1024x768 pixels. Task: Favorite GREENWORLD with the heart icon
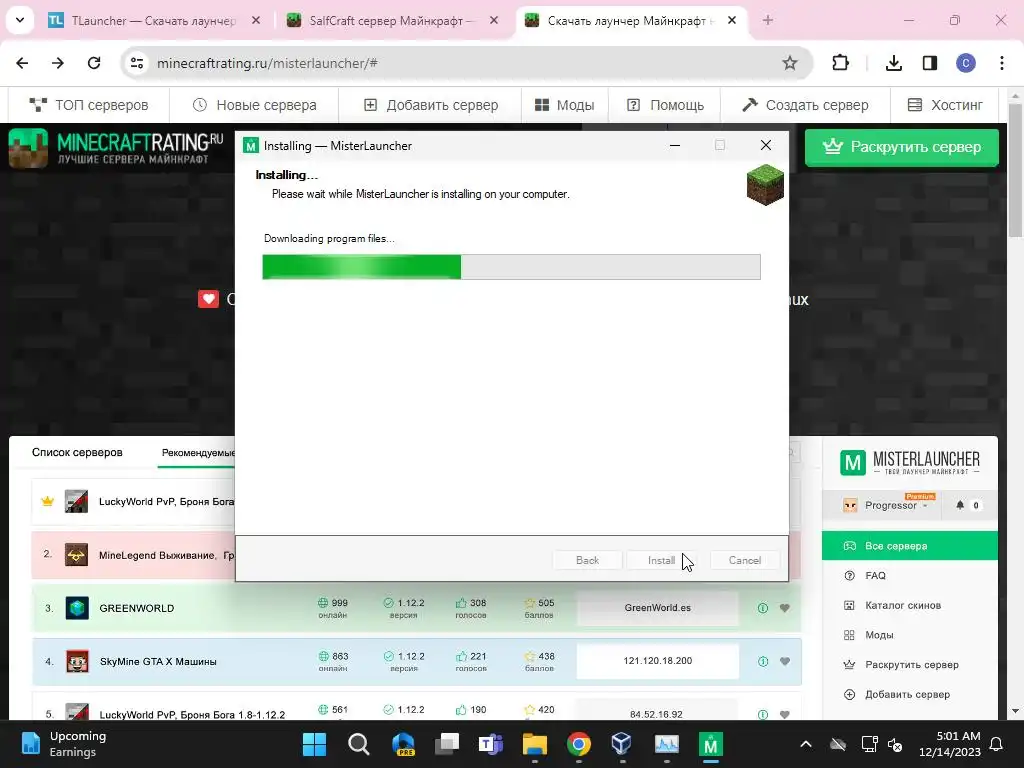(x=785, y=608)
